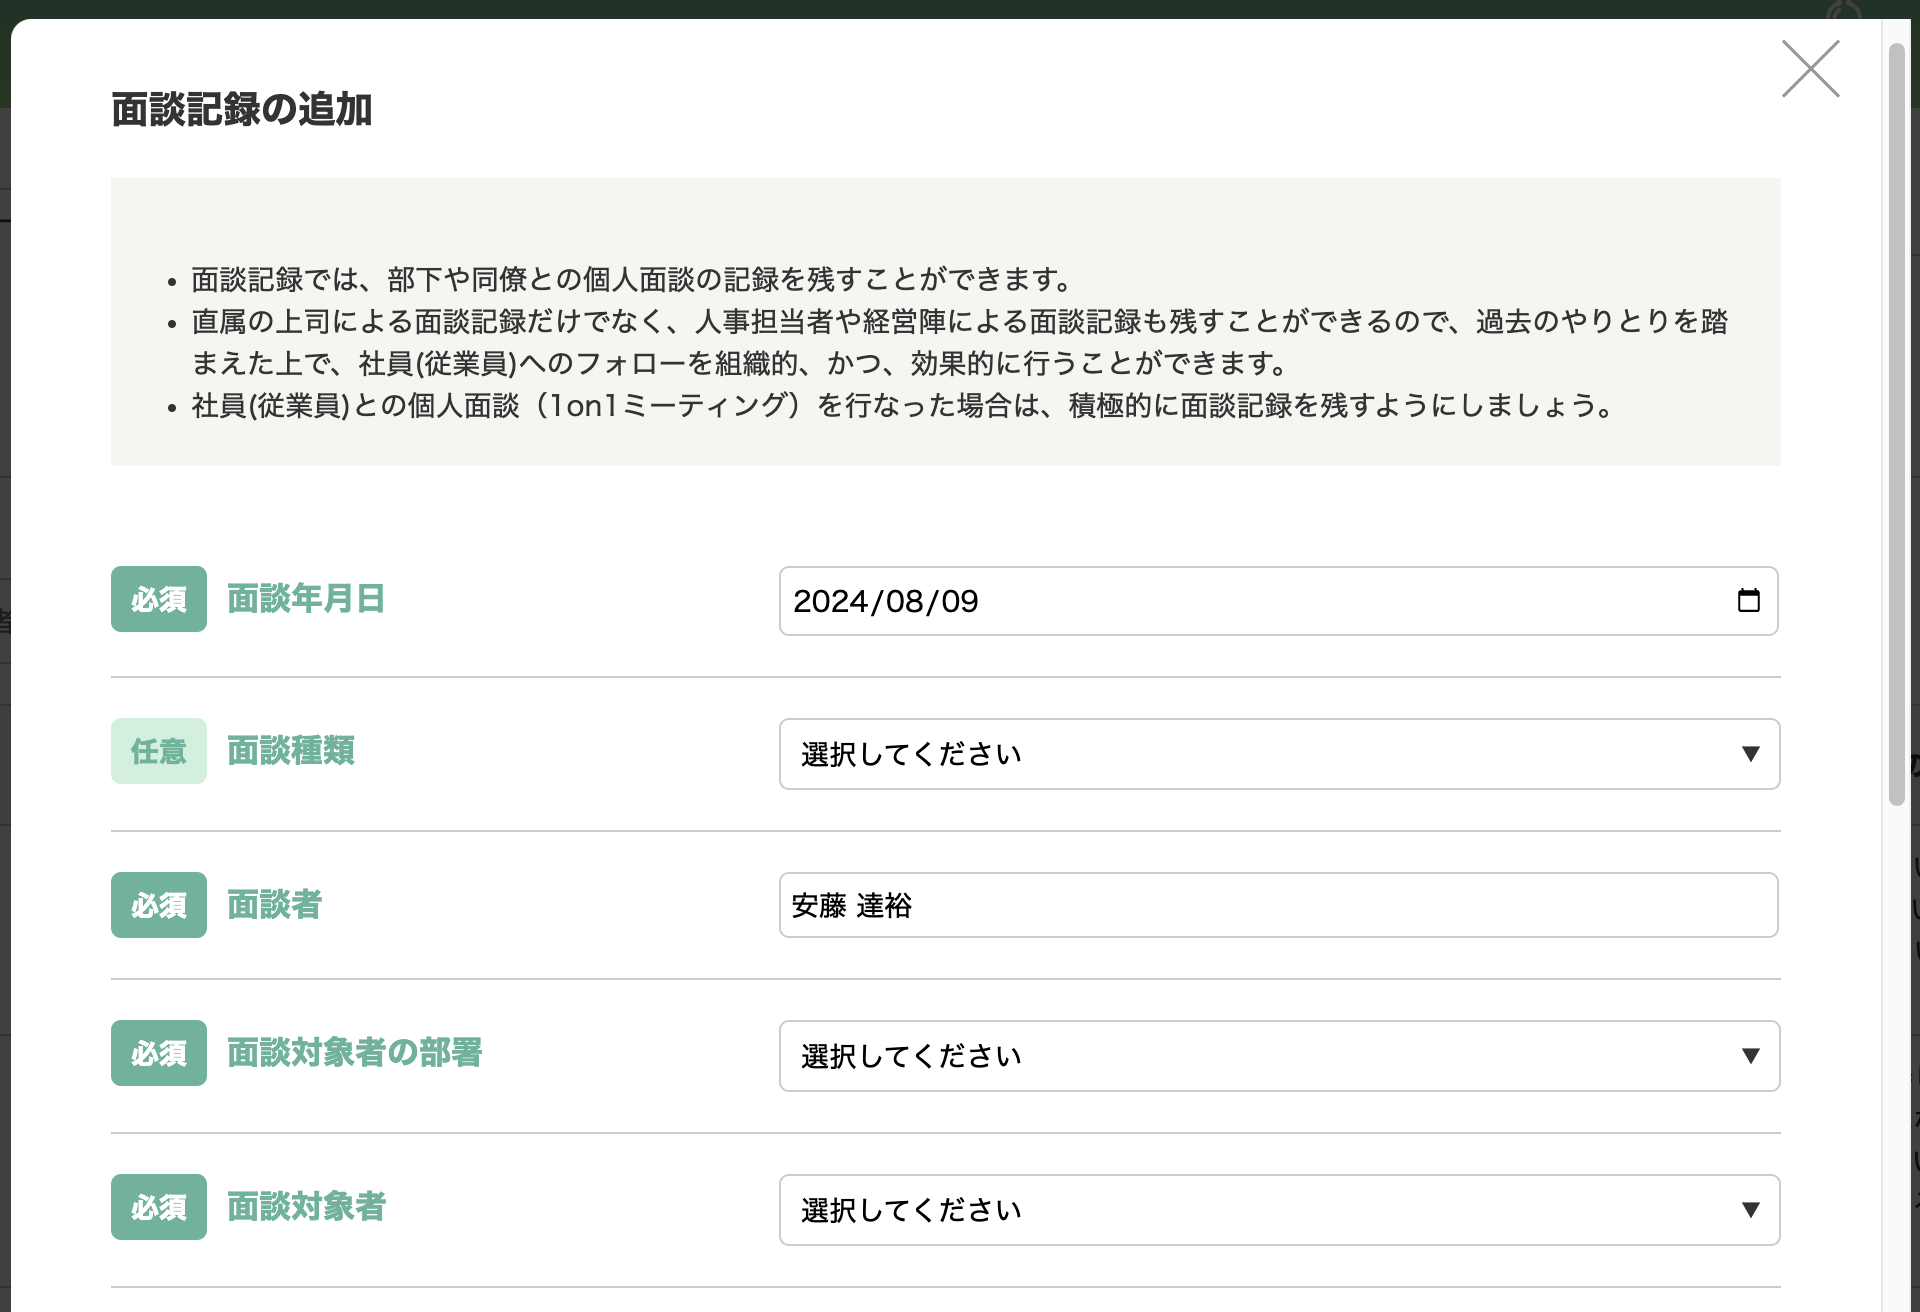Click the 任意 badge beside 面談種類
This screenshot has height=1312, width=1920.
158,751
